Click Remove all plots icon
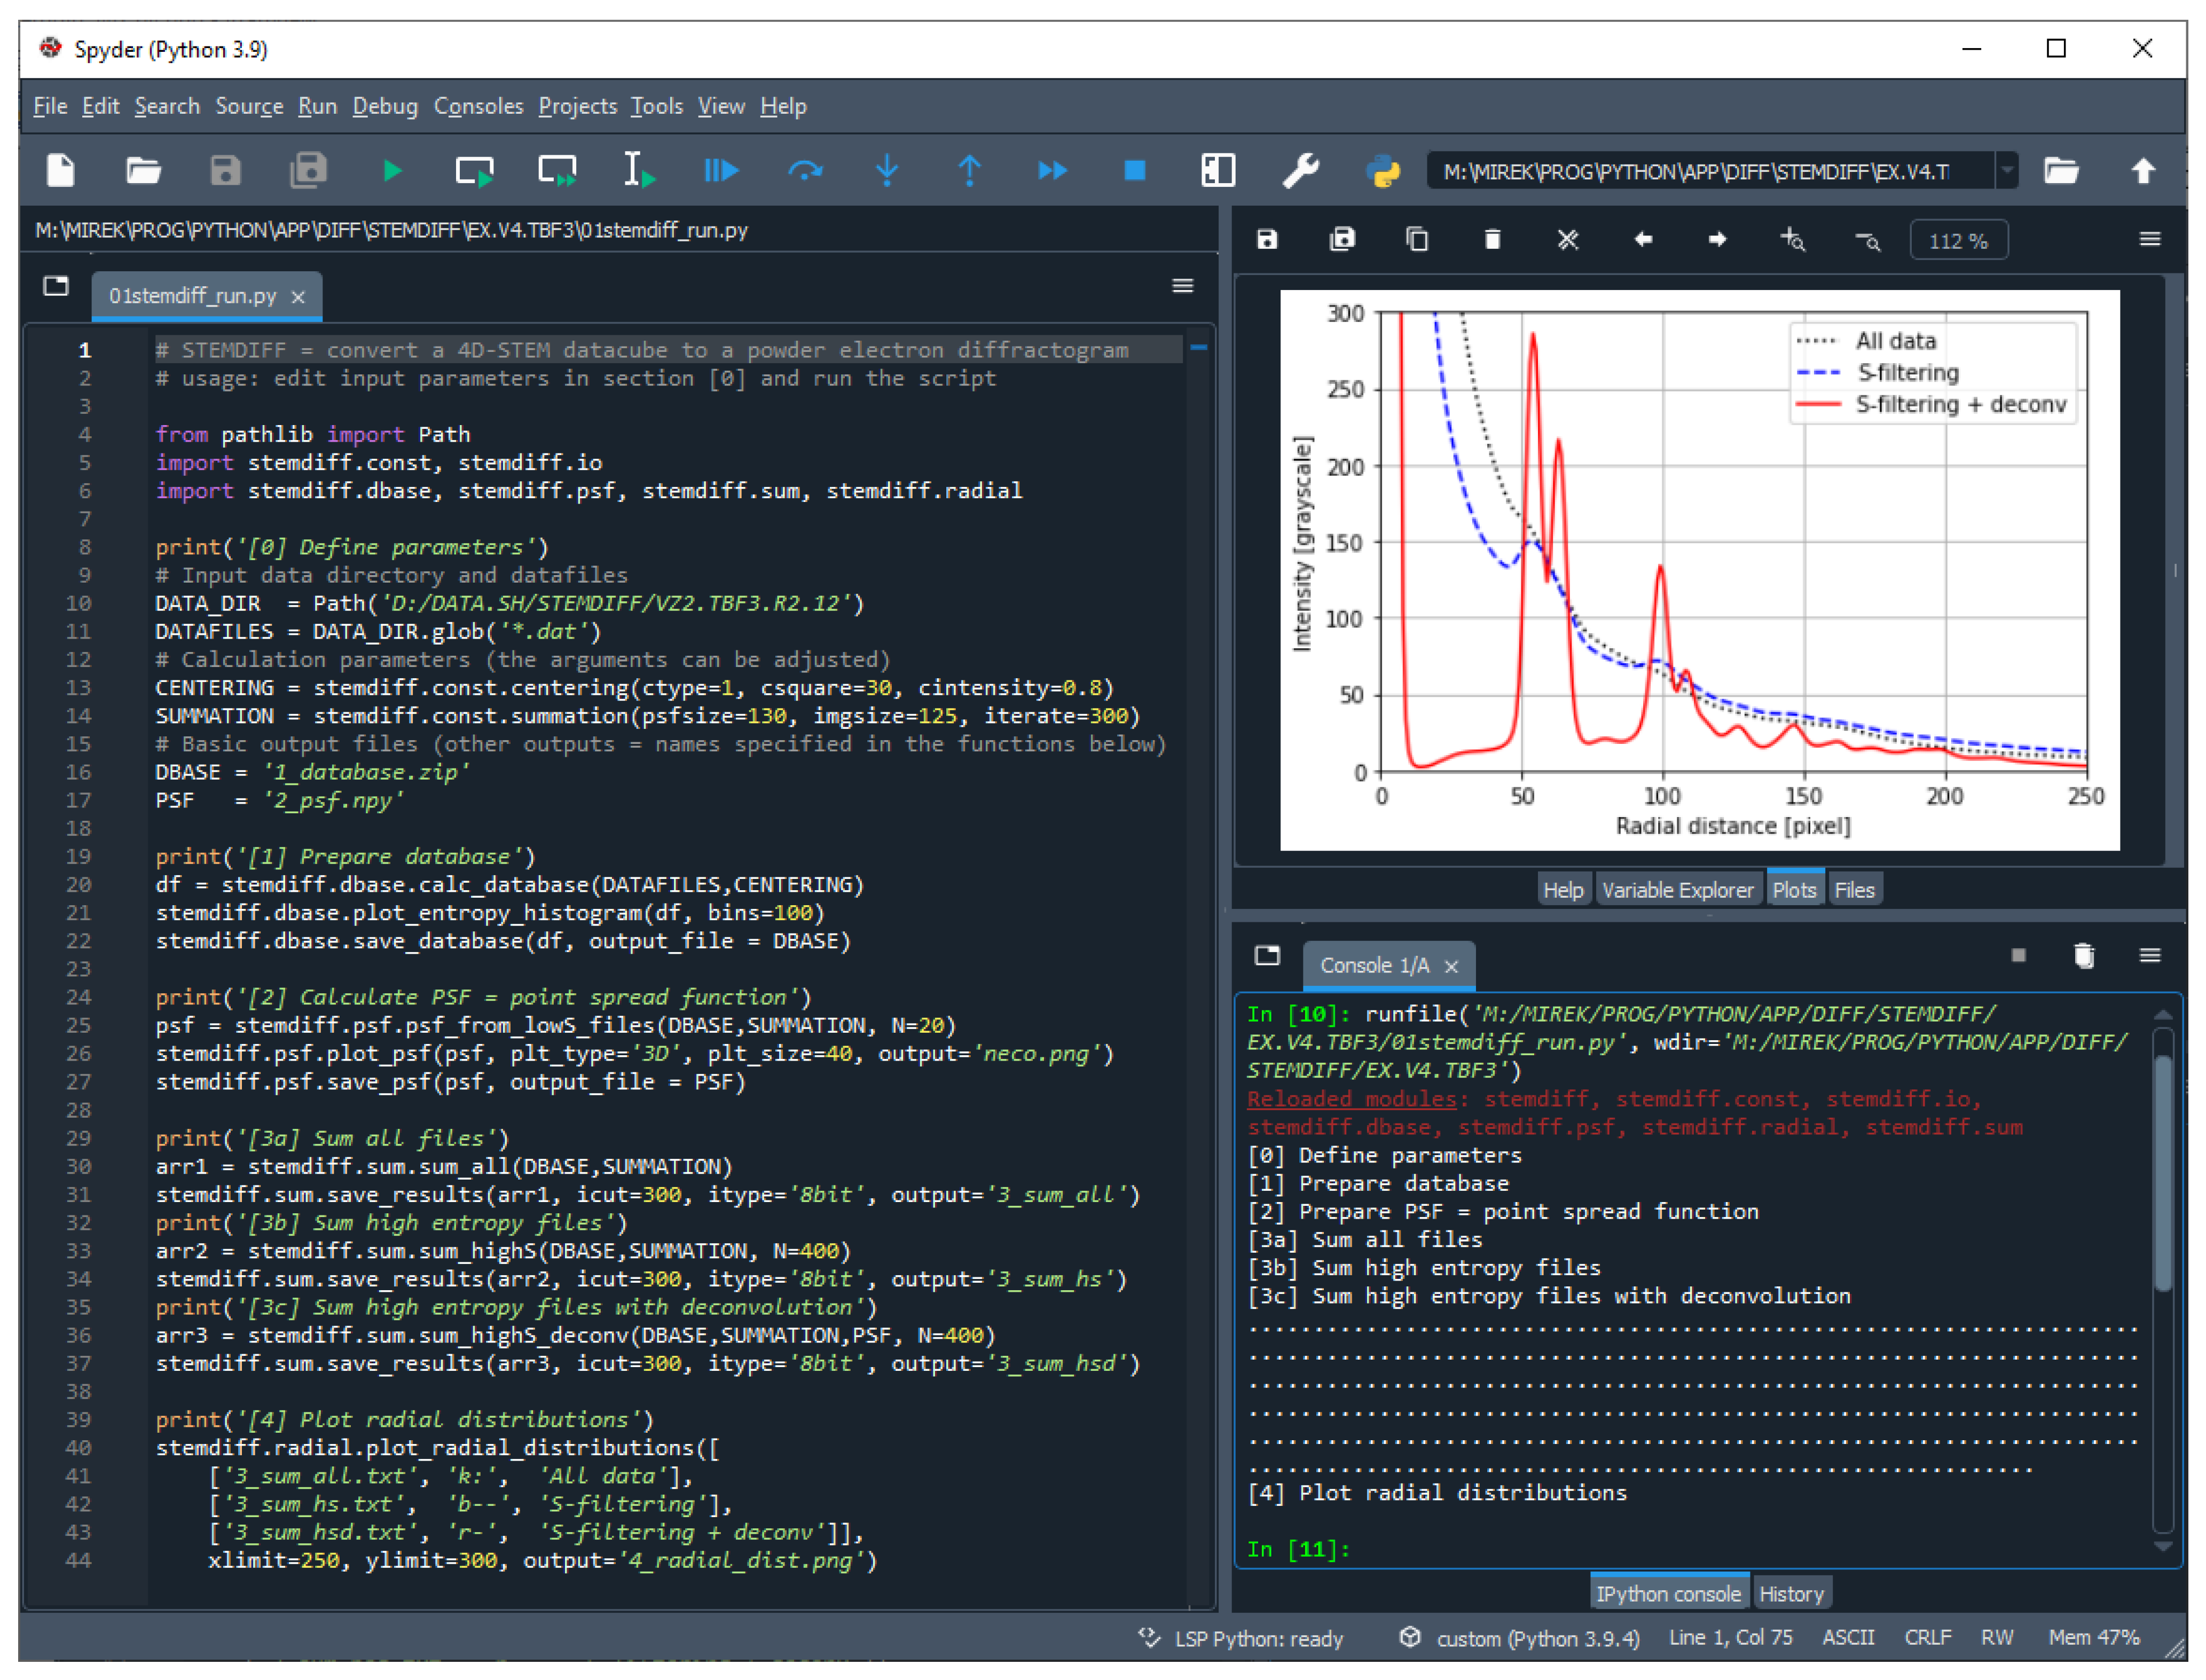2206x1680 pixels. pyautogui.click(x=1567, y=240)
